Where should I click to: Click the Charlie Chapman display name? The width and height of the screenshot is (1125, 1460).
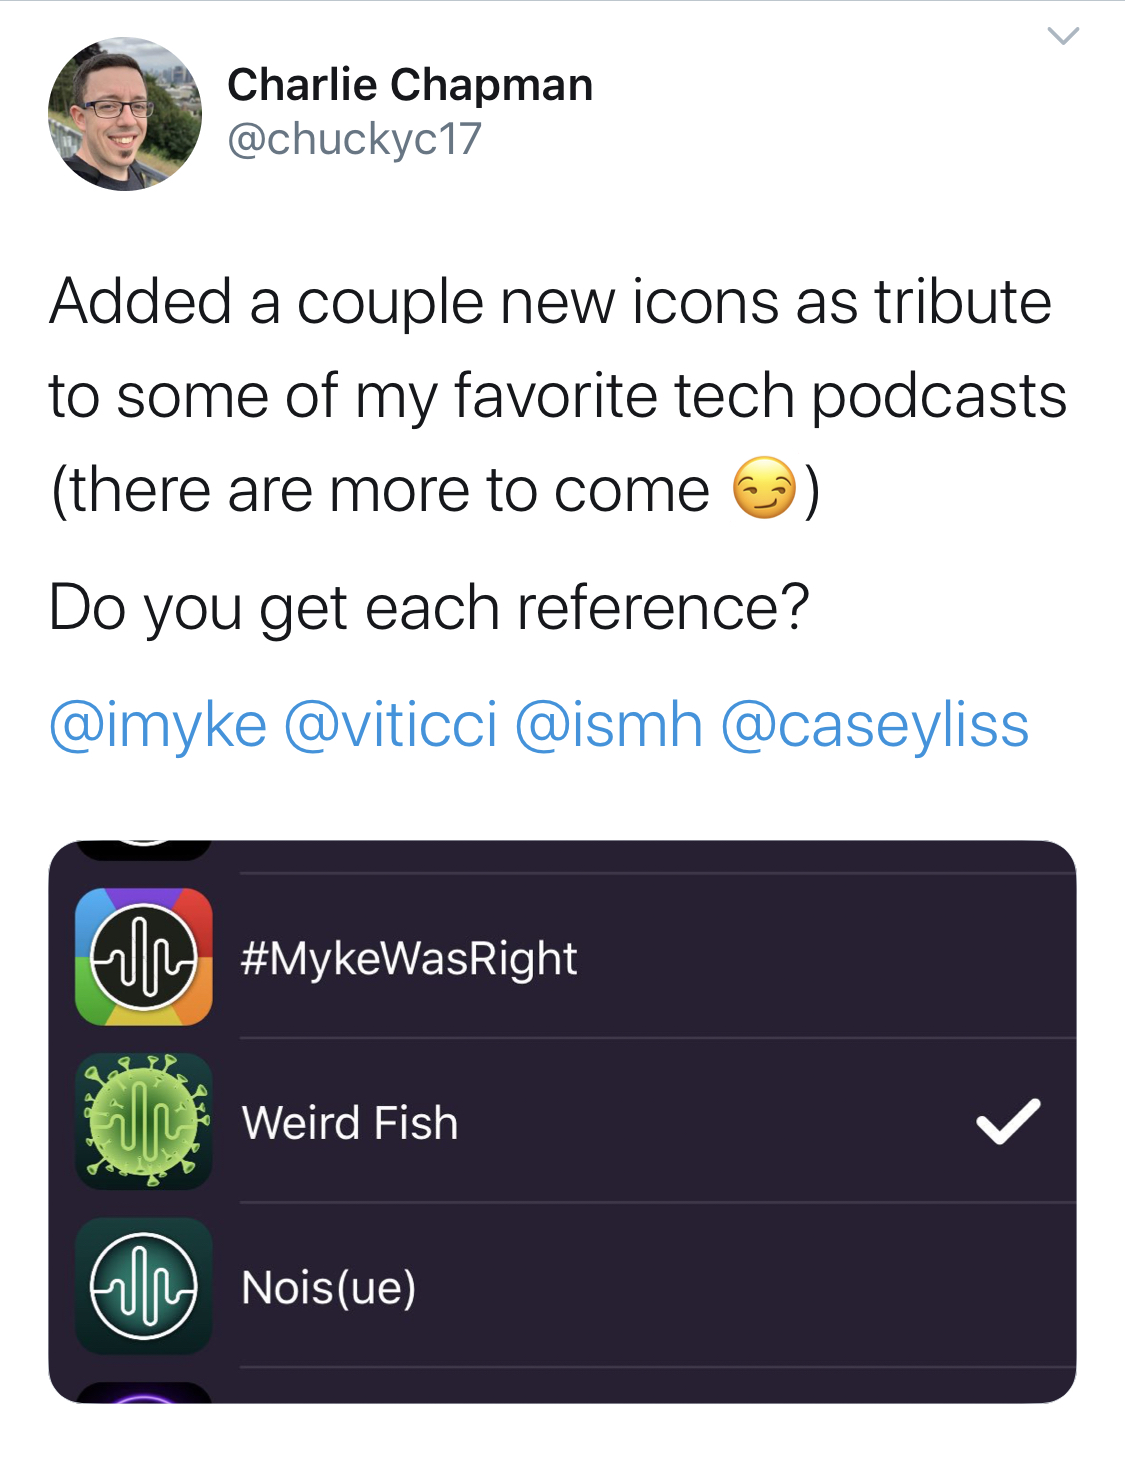pos(410,85)
